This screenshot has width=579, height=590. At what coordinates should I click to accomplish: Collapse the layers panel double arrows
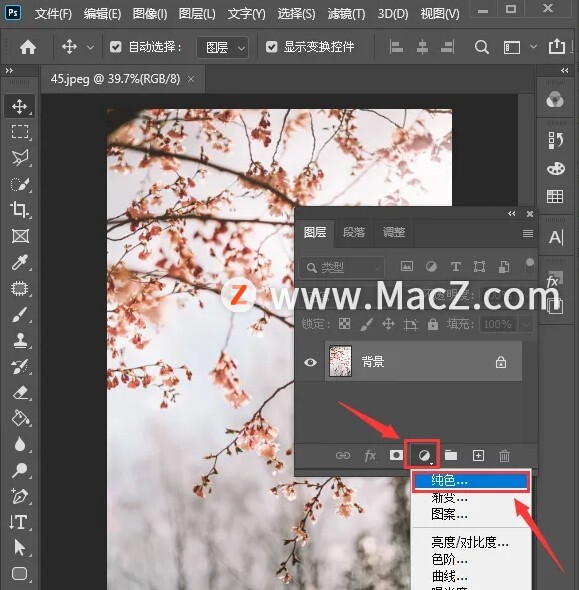[x=512, y=214]
